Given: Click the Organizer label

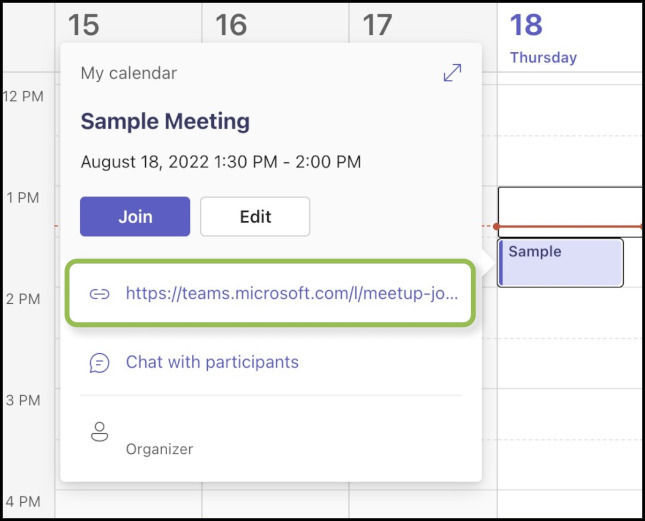Looking at the screenshot, I should tap(159, 449).
